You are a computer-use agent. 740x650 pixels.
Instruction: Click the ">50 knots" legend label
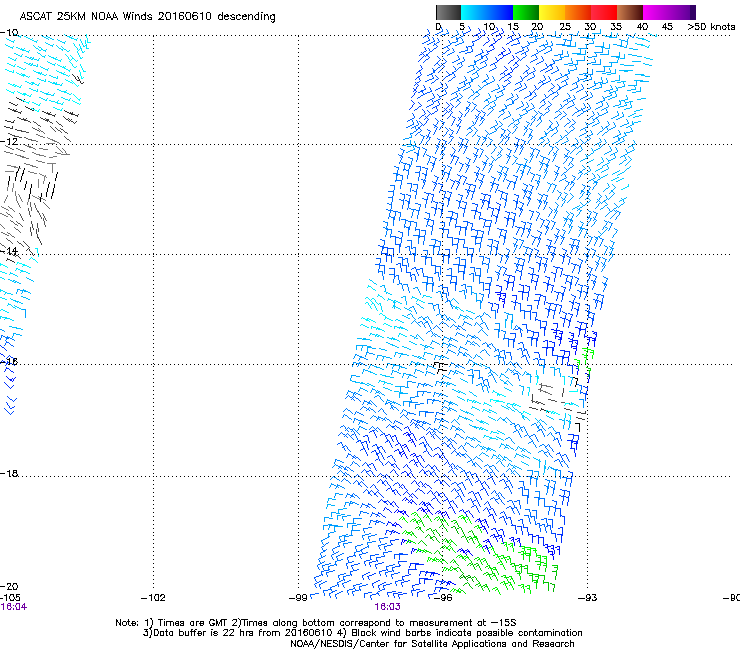coord(711,26)
